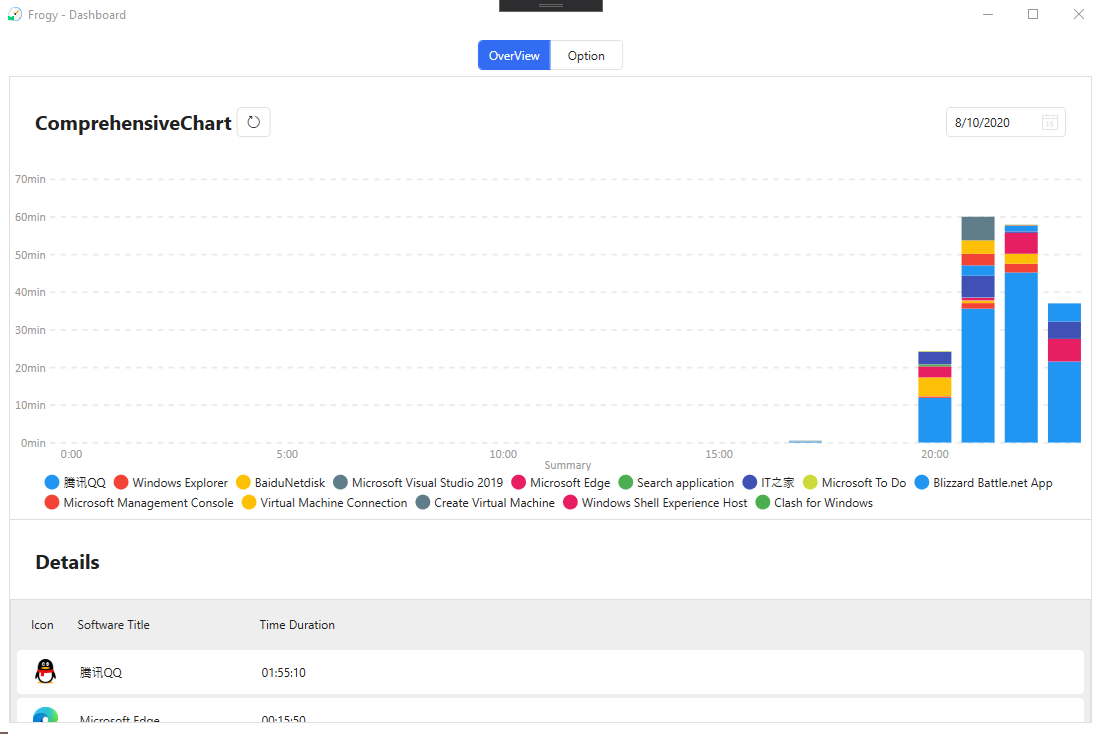
Task: Select the OverView tab
Action: pyautogui.click(x=514, y=56)
